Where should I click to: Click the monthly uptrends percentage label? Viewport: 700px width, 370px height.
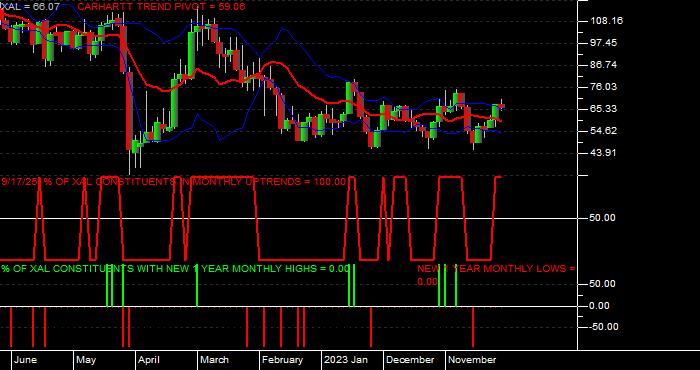tap(174, 182)
